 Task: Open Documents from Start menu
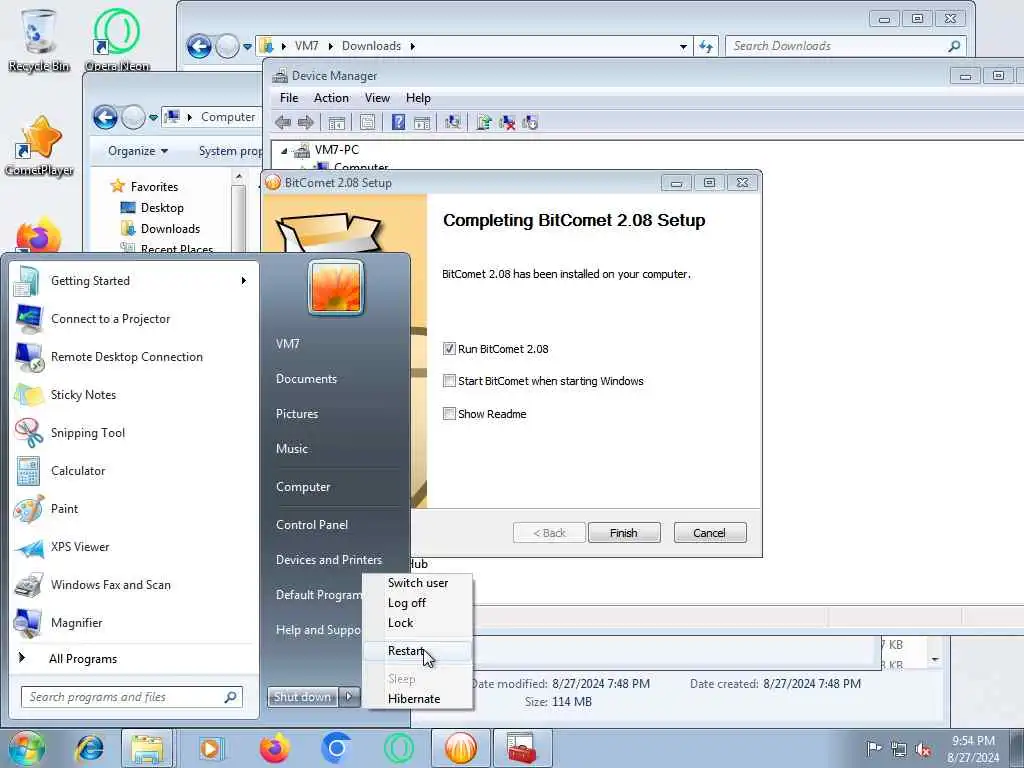pyautogui.click(x=306, y=379)
